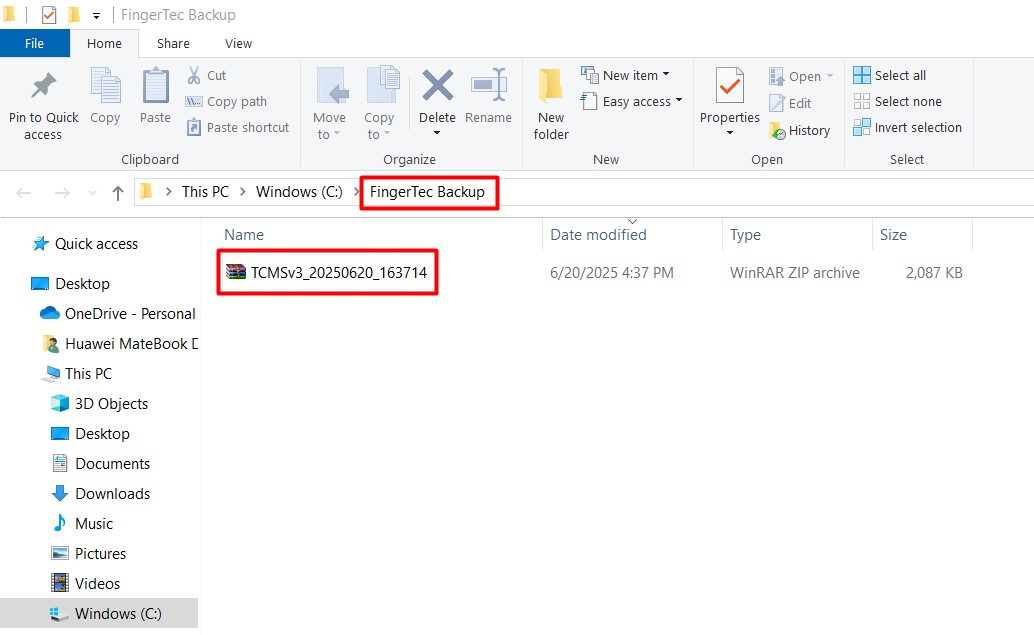Open the Copy to menu
This screenshot has width=1034, height=635.
pos(379,104)
